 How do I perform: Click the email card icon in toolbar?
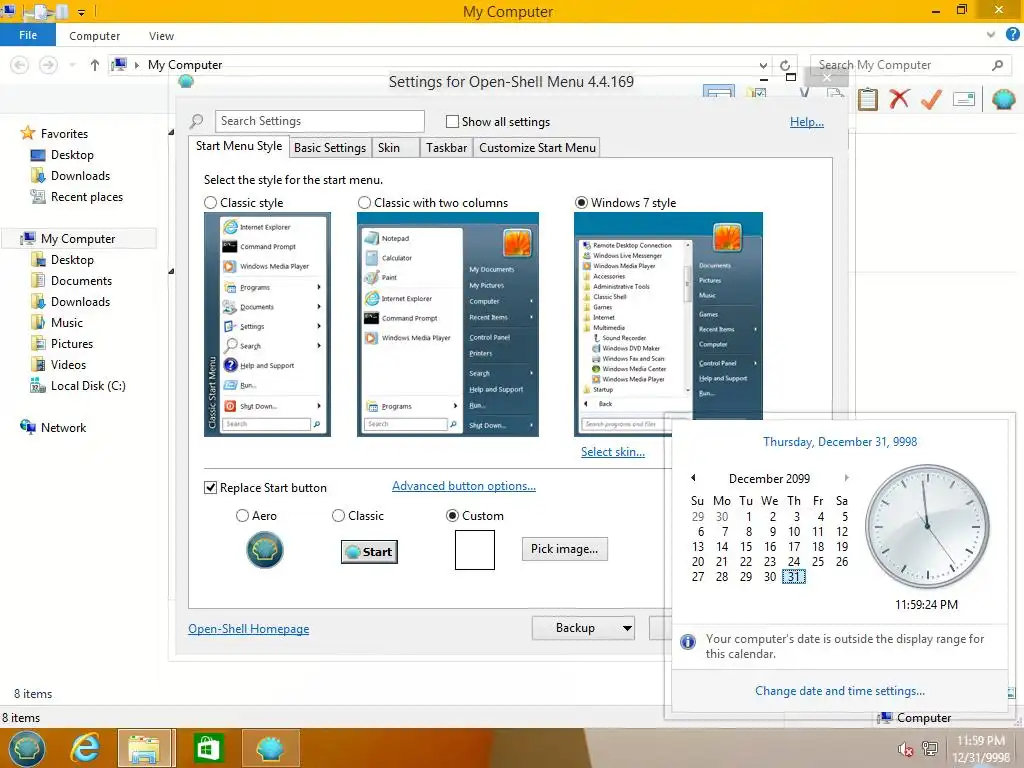[964, 99]
